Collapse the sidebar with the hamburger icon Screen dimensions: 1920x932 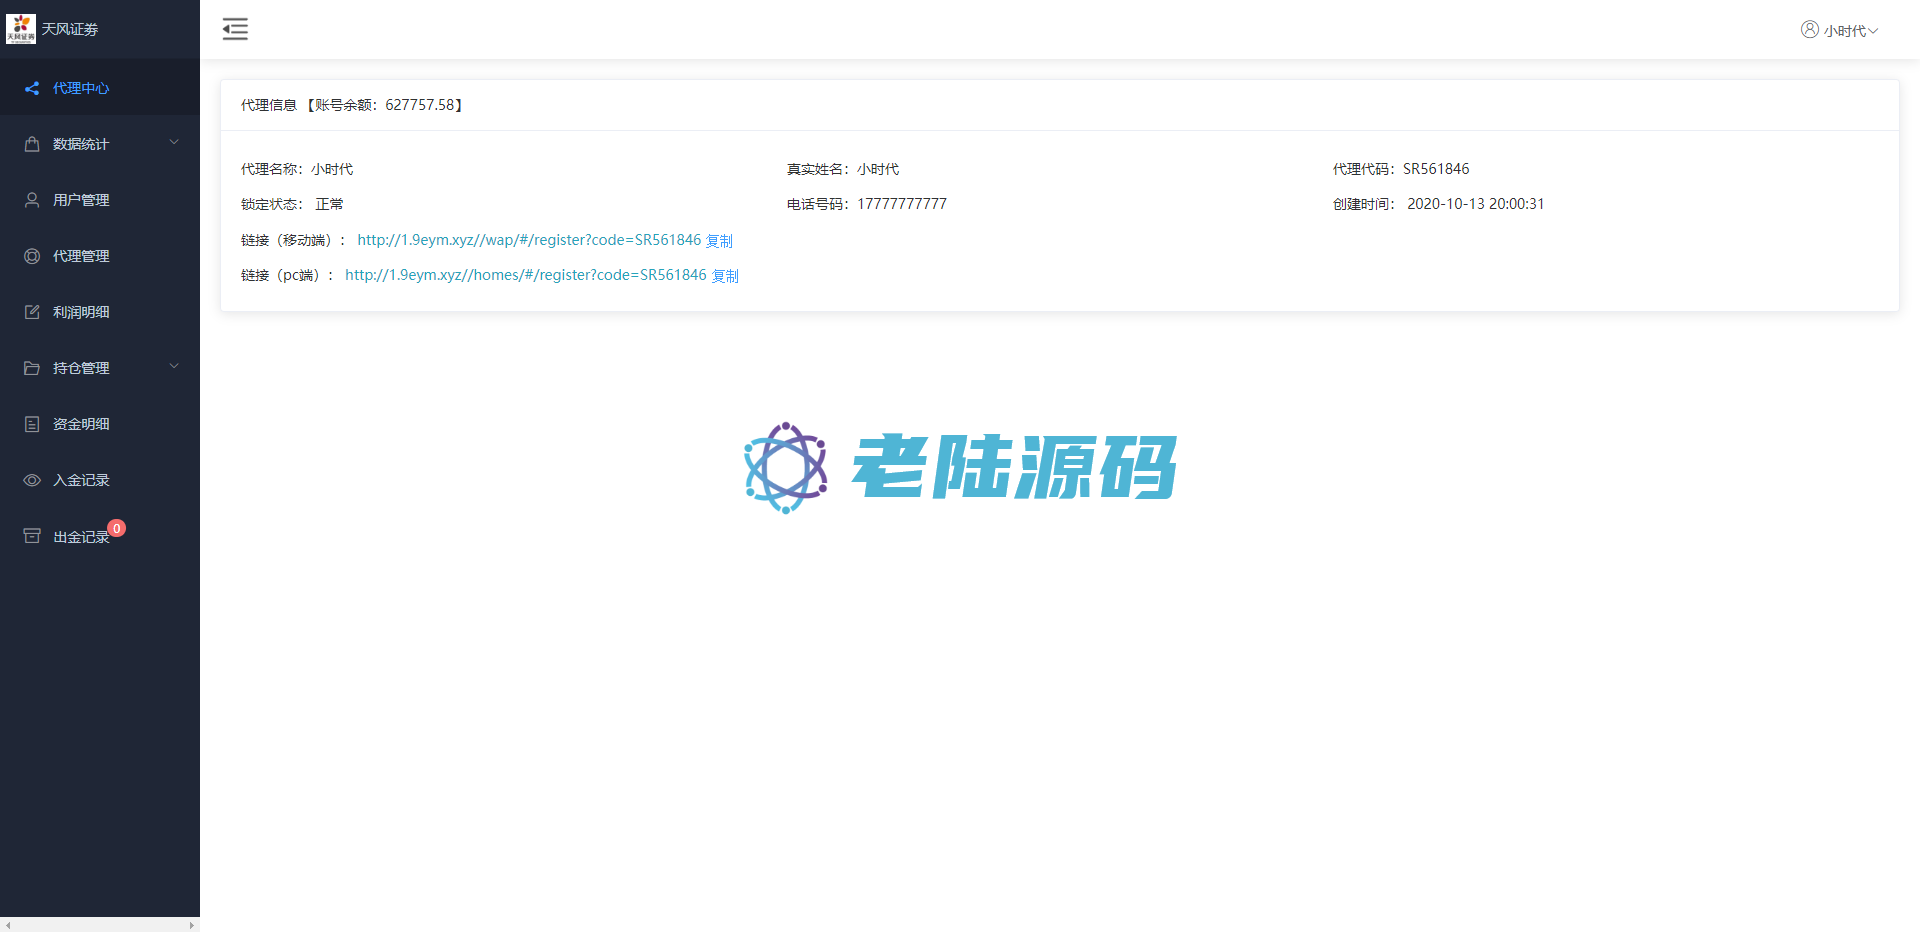(x=235, y=29)
